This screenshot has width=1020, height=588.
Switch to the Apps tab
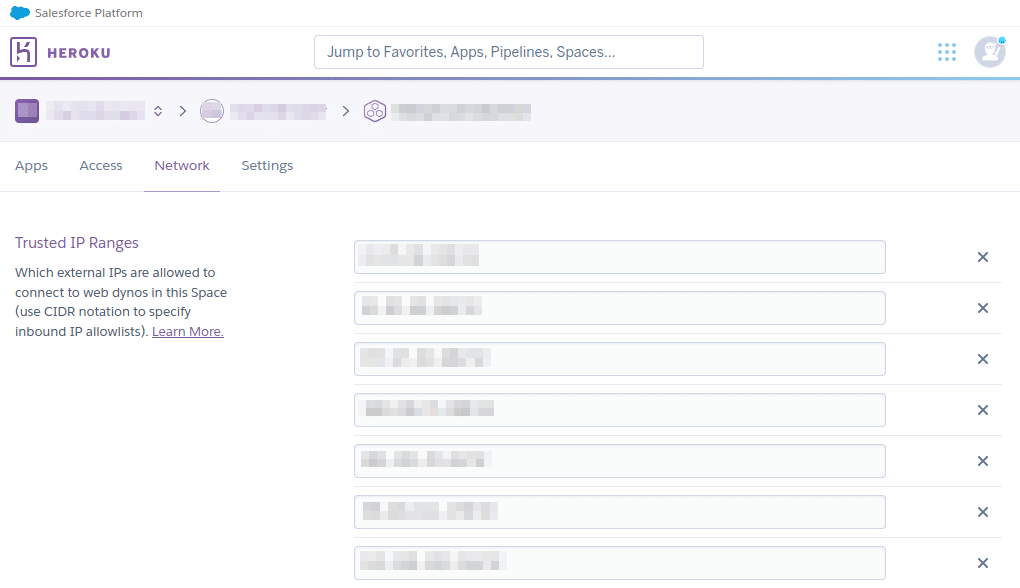coord(31,166)
